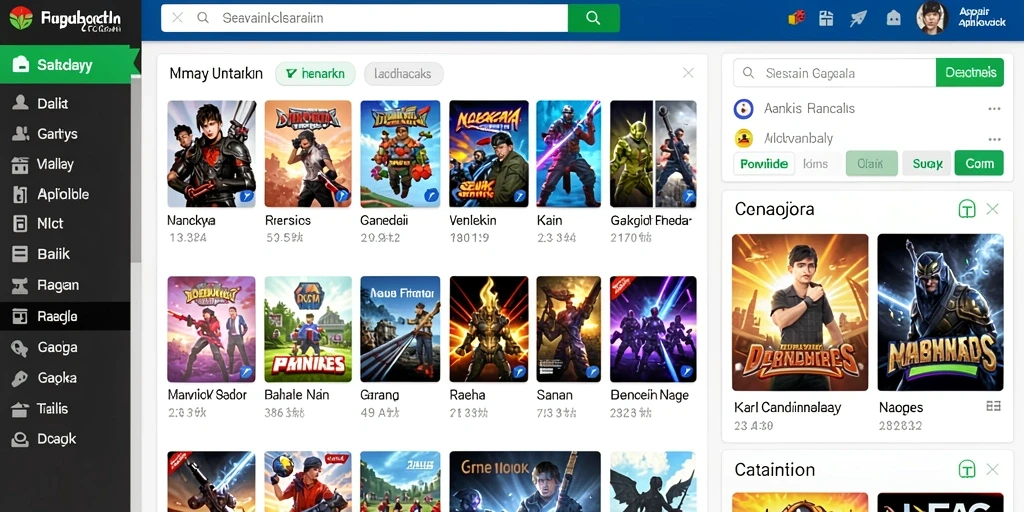The height and width of the screenshot is (512, 1024).
Task: Click the green T icon beside Cenaojora
Action: [x=967, y=209]
